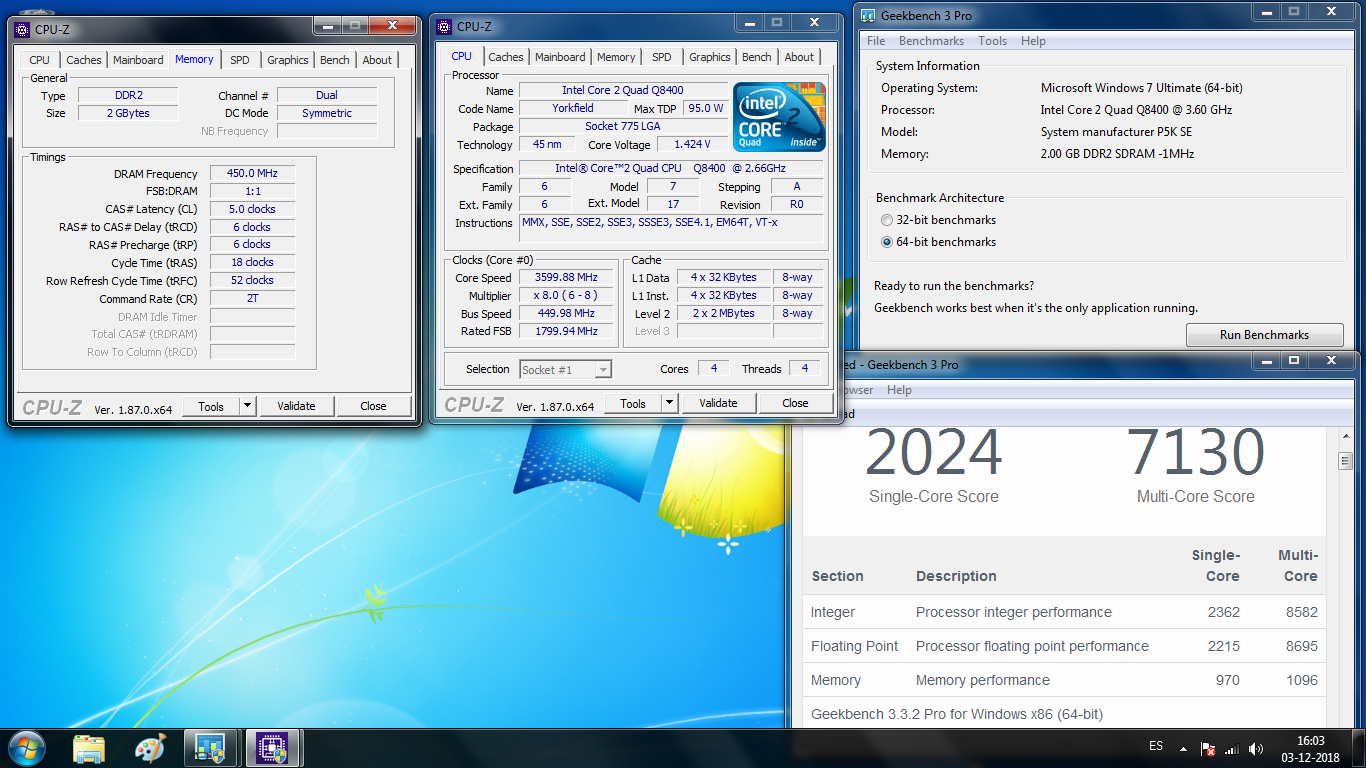Click Tools button in Memory window

[211, 406]
